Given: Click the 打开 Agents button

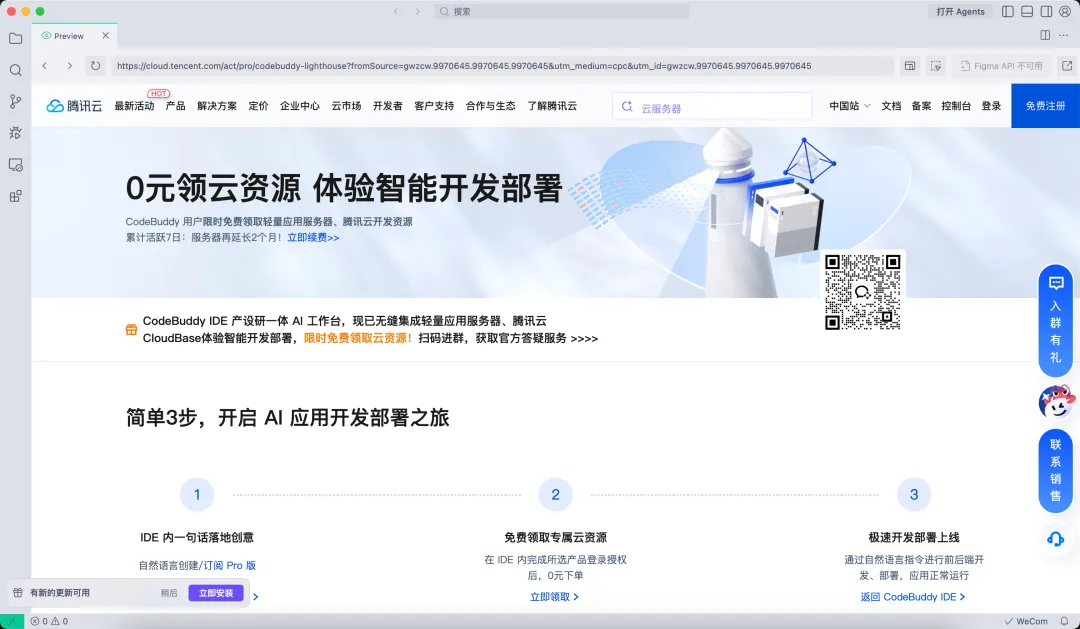Looking at the screenshot, I should pos(960,12).
